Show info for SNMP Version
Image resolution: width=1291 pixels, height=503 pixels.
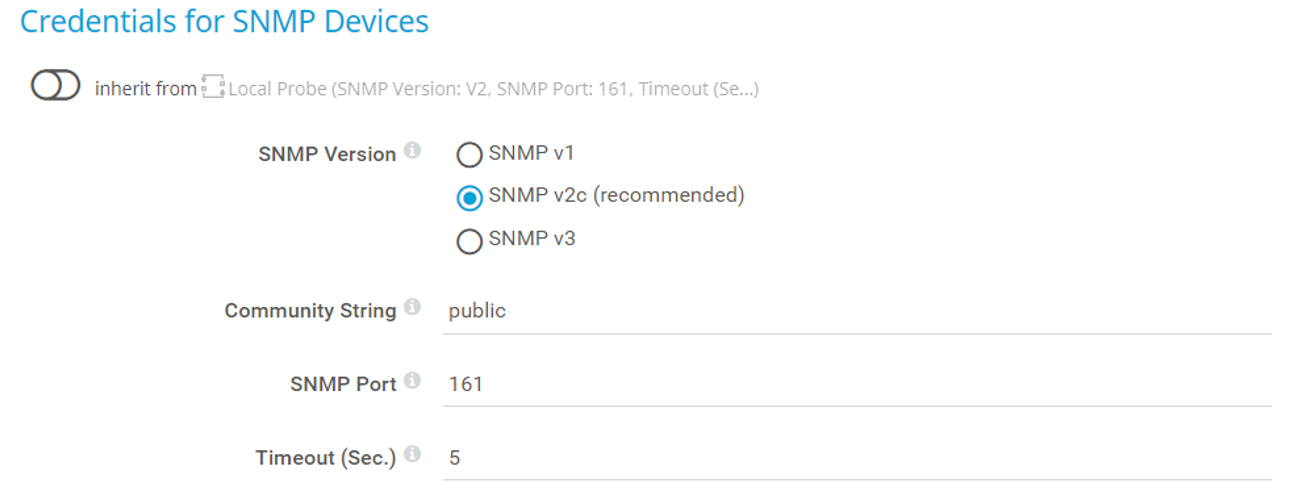pyautogui.click(x=412, y=152)
